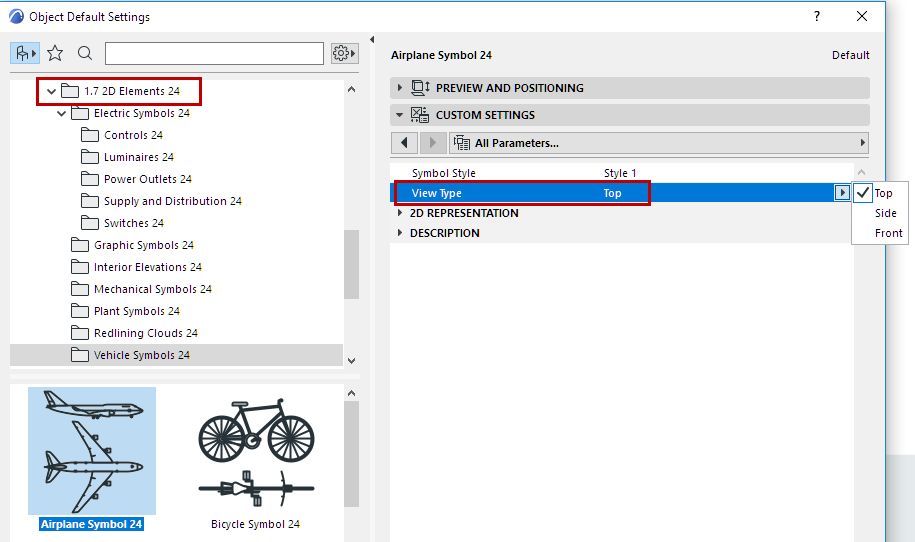This screenshot has width=915, height=542.
Task: Select the Vehicle Symbols 24 folder
Action: pos(176,355)
